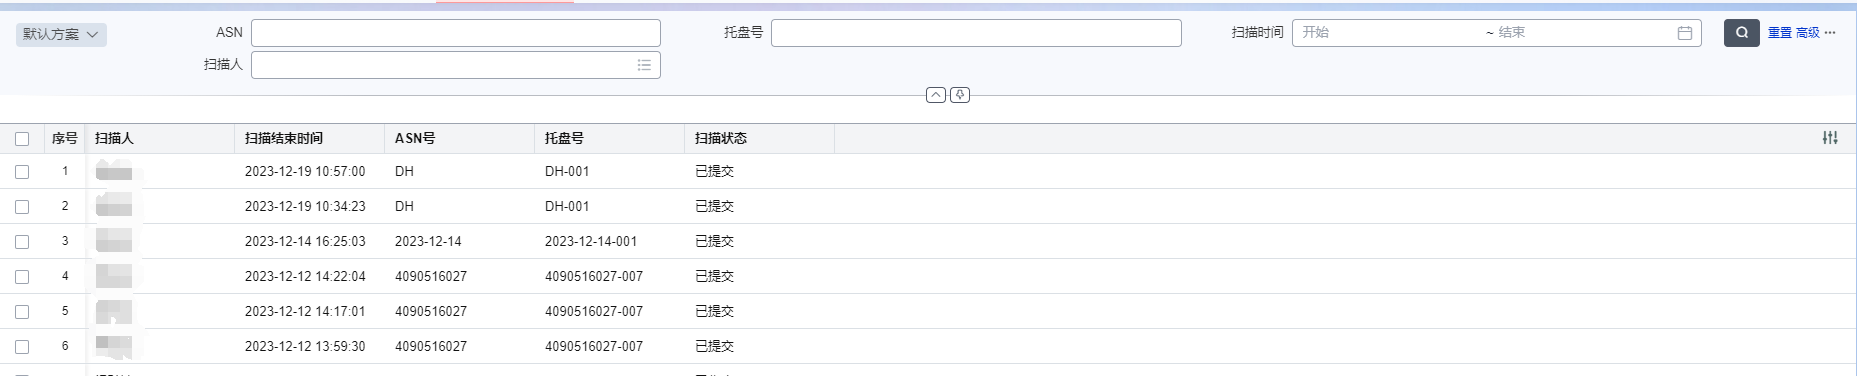Select checkbox of row 6

pos(22,347)
